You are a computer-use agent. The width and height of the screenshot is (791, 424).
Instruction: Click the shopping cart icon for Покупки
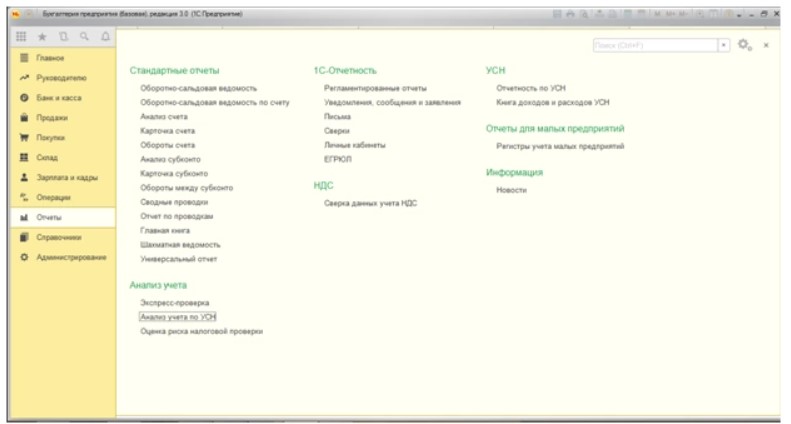pos(23,137)
